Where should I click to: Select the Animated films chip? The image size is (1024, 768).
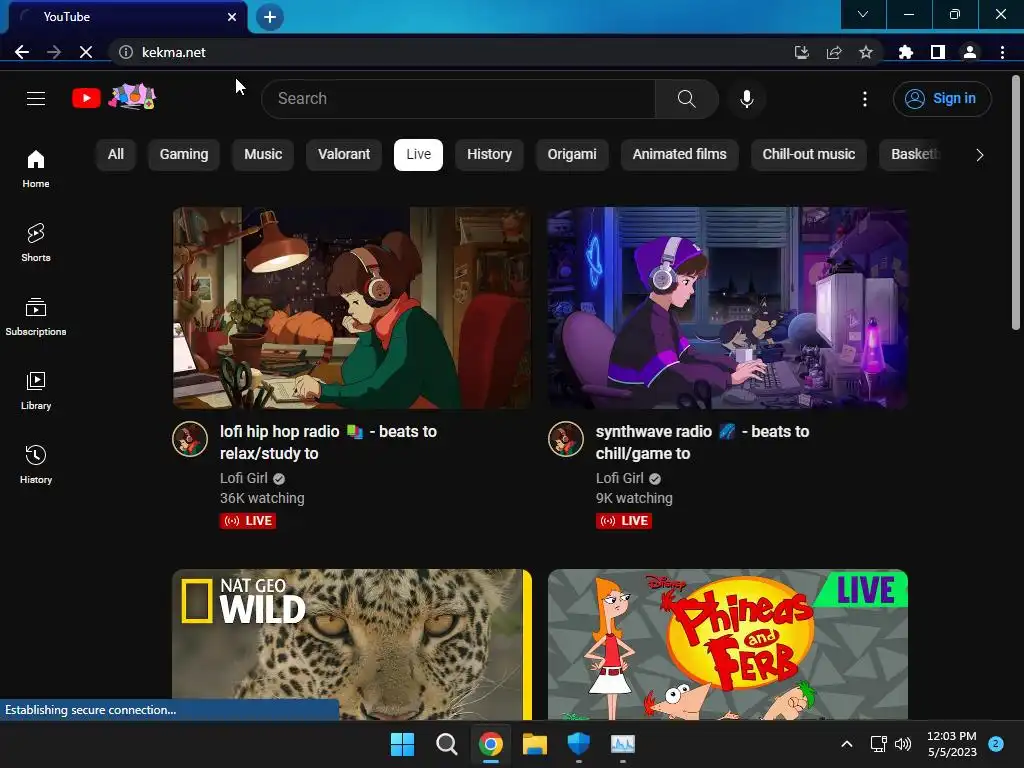click(x=679, y=155)
